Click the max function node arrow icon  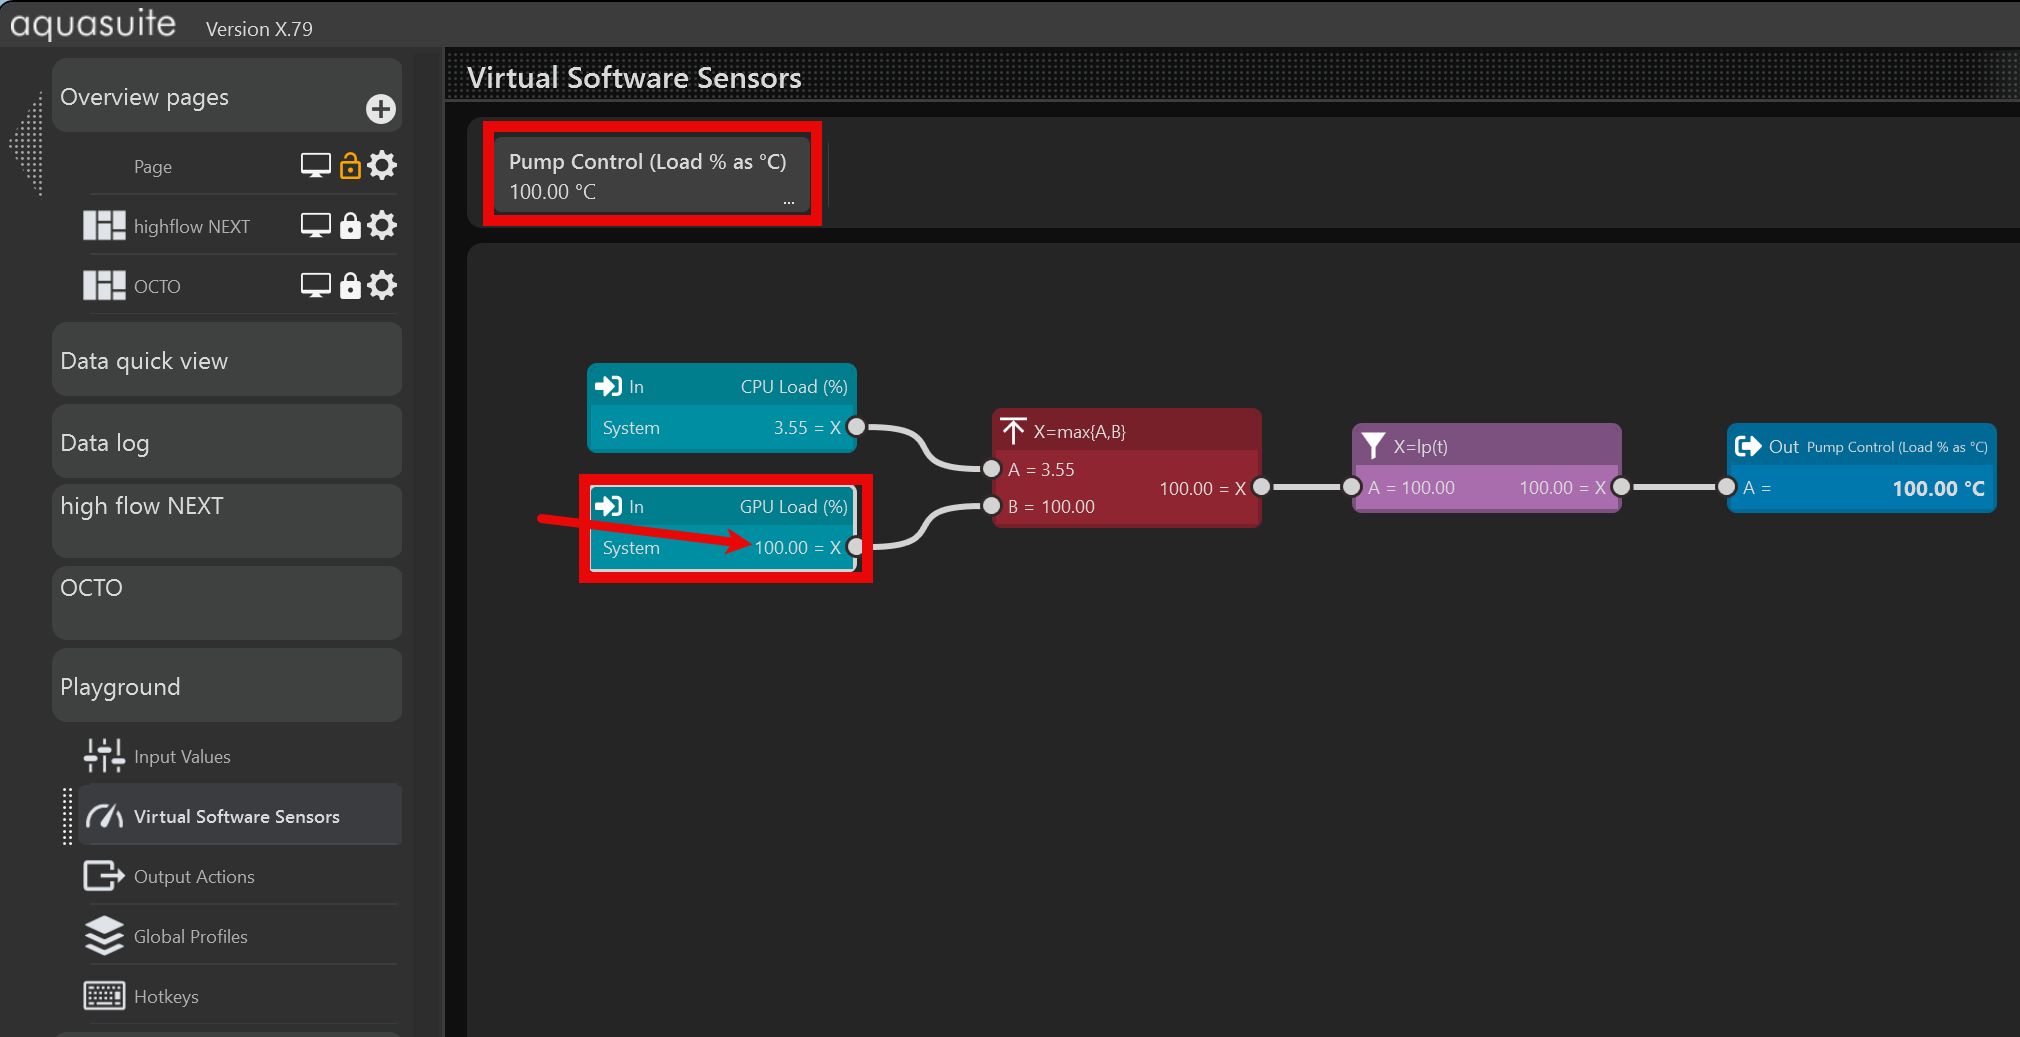pos(1013,431)
